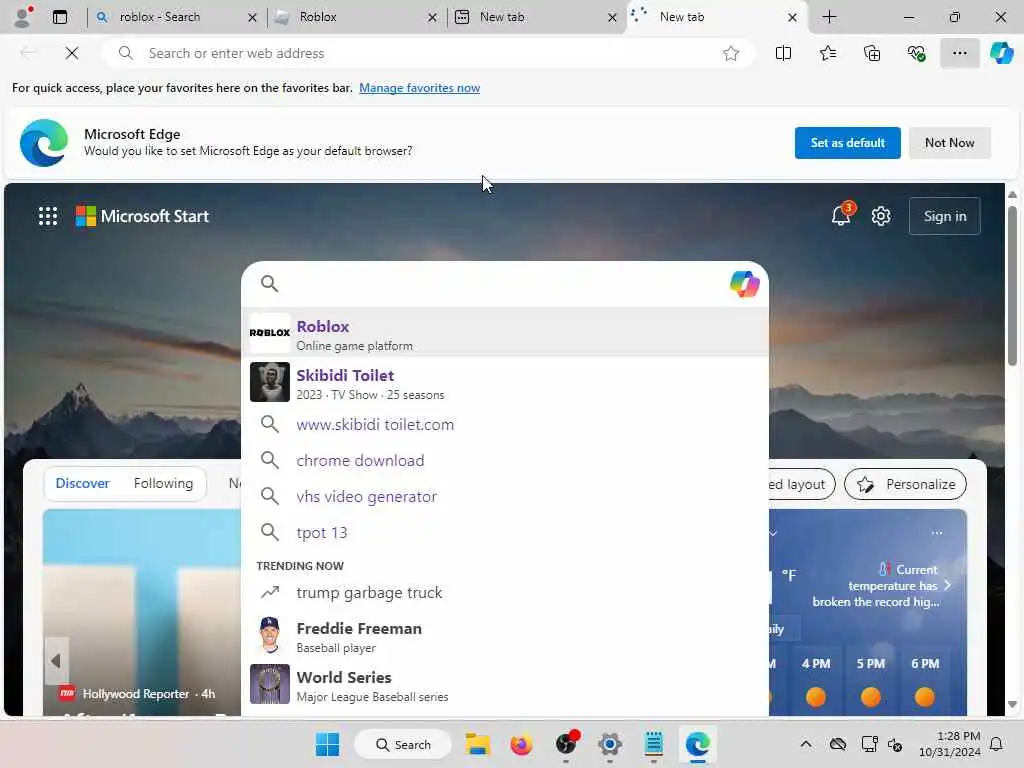Open the feed layout button

(x=801, y=484)
